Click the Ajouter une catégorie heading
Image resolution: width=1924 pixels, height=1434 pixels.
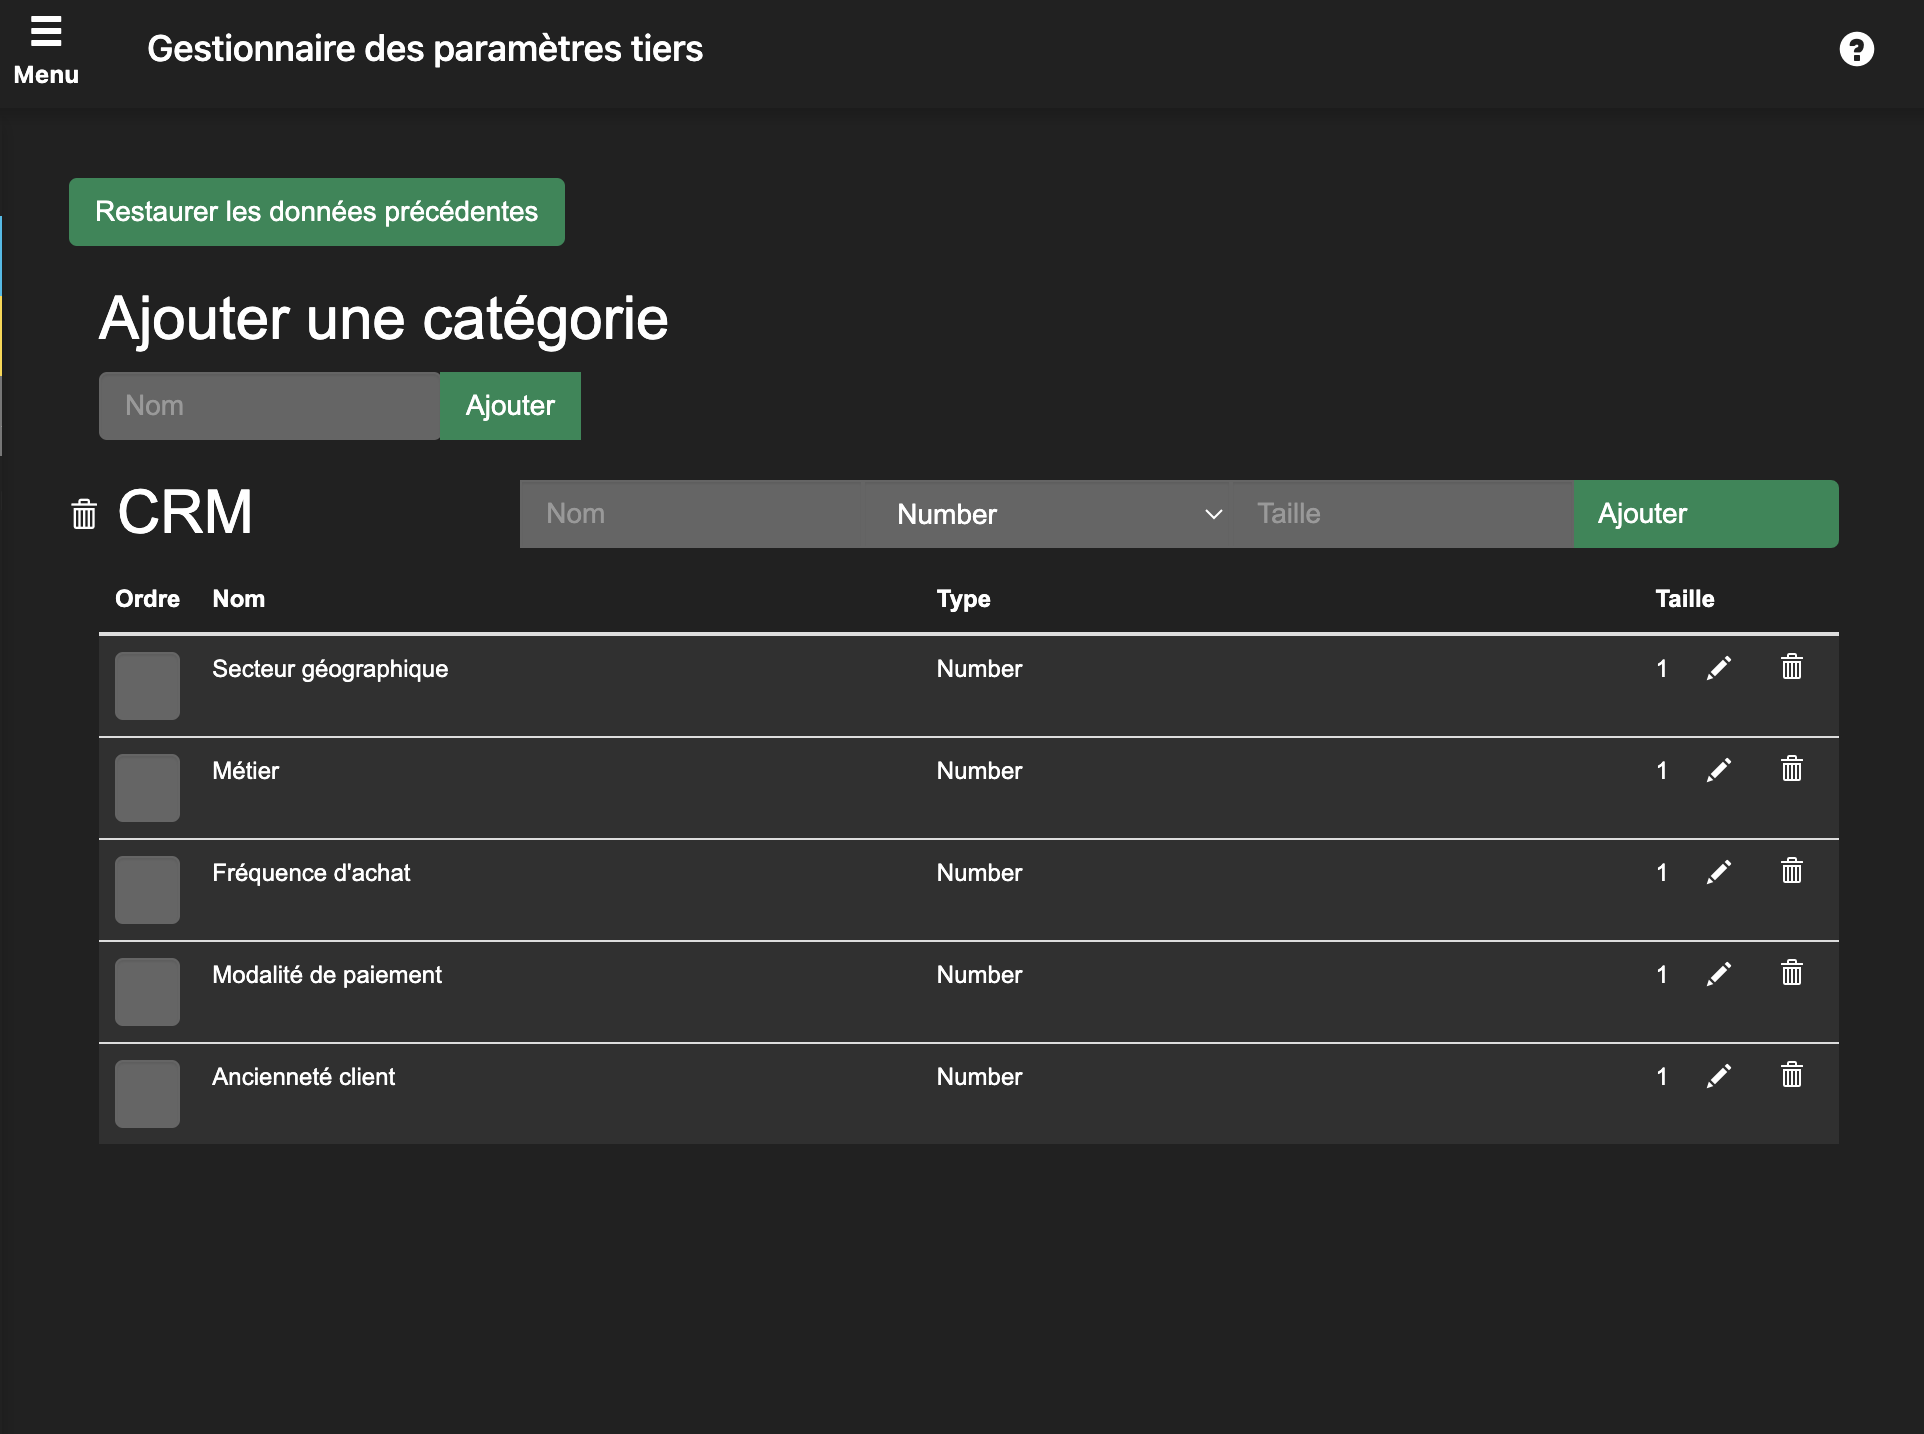click(x=383, y=319)
